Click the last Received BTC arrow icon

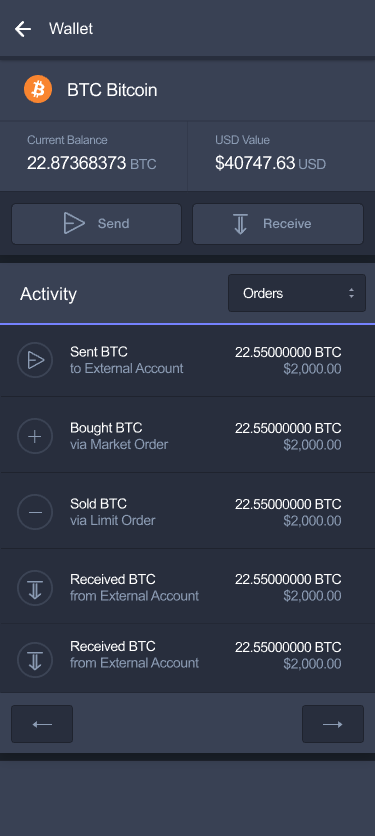pos(35,660)
